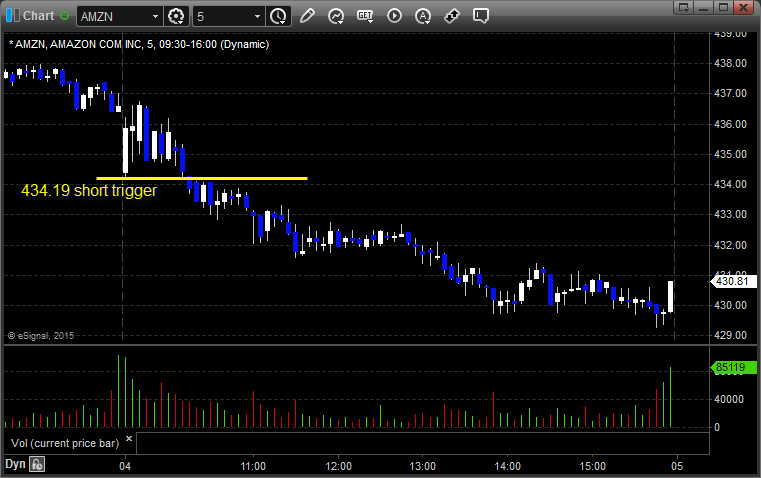Screen dimensions: 761x478
Task: Click the 434.00 price axis label
Action: [730, 184]
